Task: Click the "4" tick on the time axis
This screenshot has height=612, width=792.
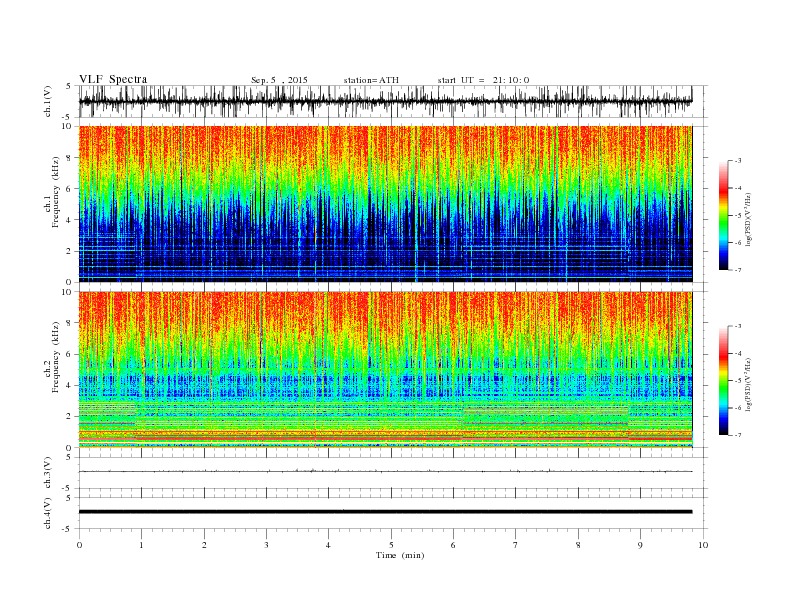Action: click(x=328, y=545)
